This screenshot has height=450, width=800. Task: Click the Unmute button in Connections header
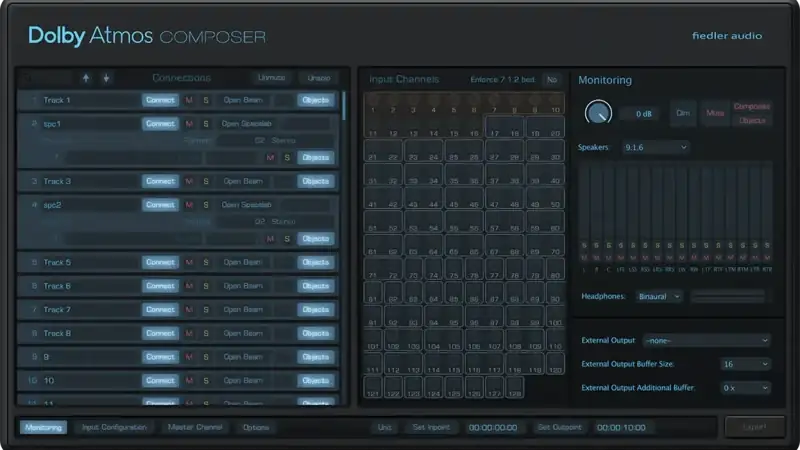coord(271,78)
